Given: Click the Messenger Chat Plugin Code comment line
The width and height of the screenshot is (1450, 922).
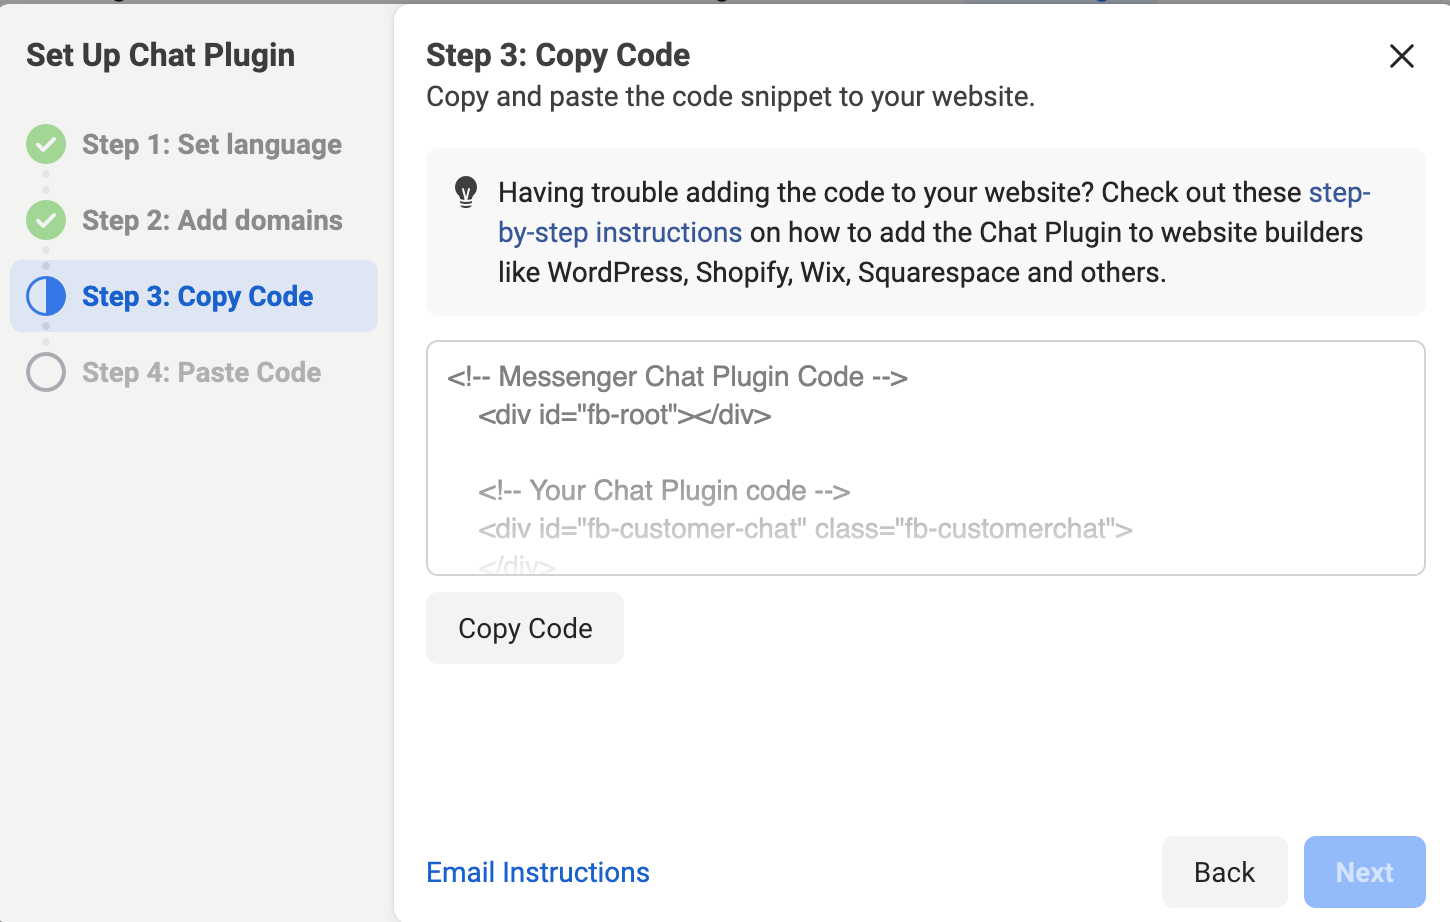Looking at the screenshot, I should click(678, 377).
